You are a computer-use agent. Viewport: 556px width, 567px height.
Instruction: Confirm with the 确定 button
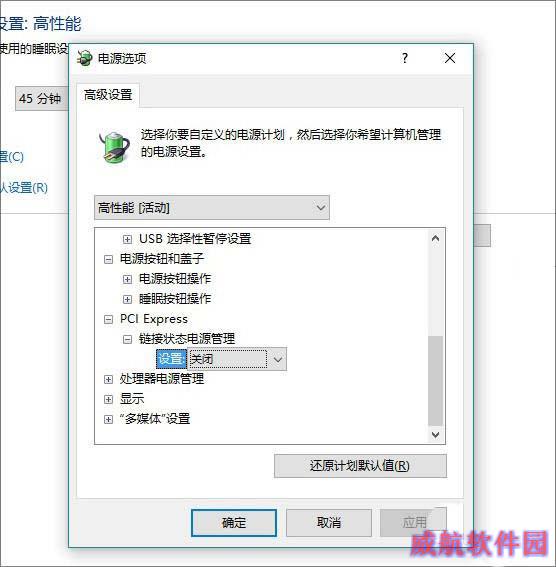click(234, 523)
